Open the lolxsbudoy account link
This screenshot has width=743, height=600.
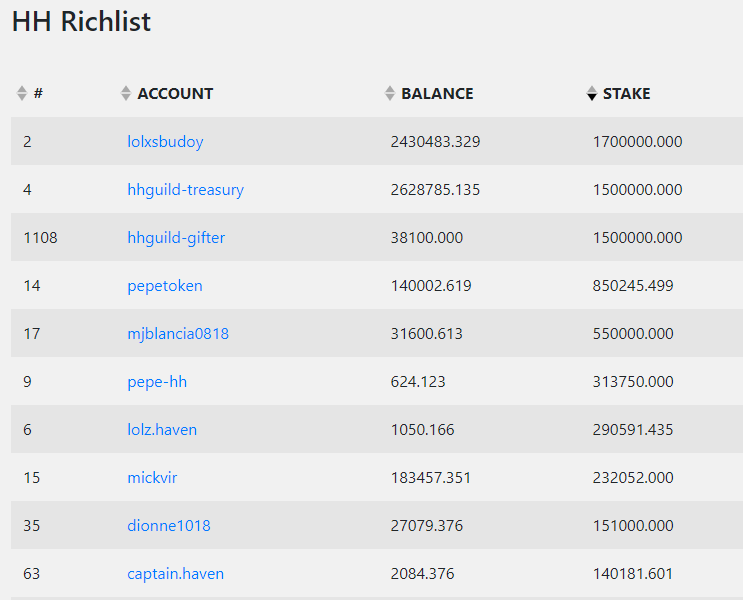tap(165, 141)
